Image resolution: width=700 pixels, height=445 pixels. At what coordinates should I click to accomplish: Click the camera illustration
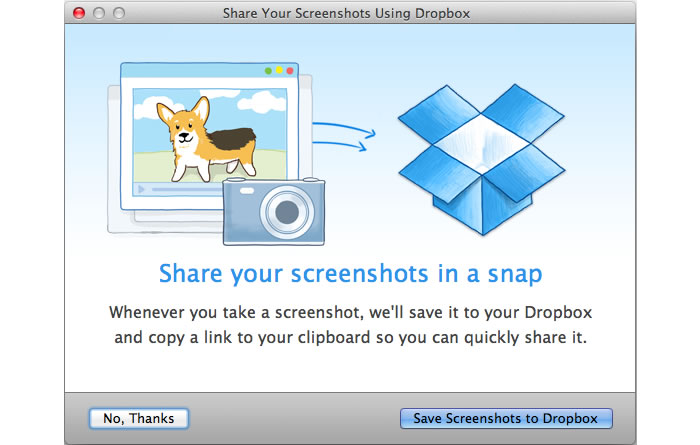coord(274,211)
